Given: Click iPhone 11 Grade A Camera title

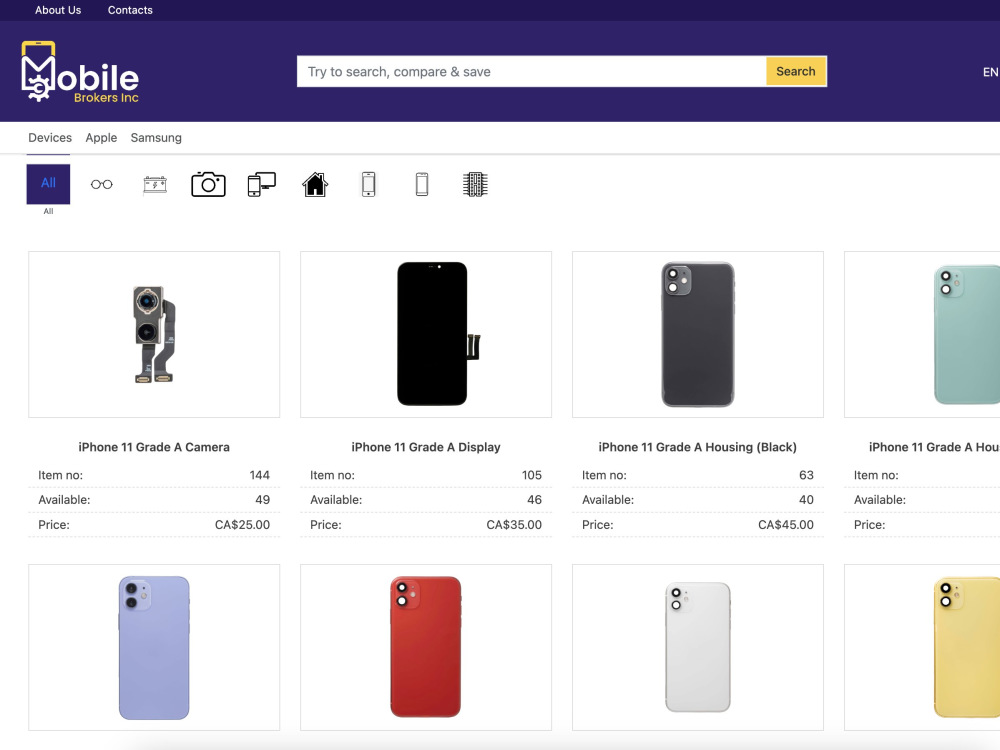Looking at the screenshot, I should 154,447.
